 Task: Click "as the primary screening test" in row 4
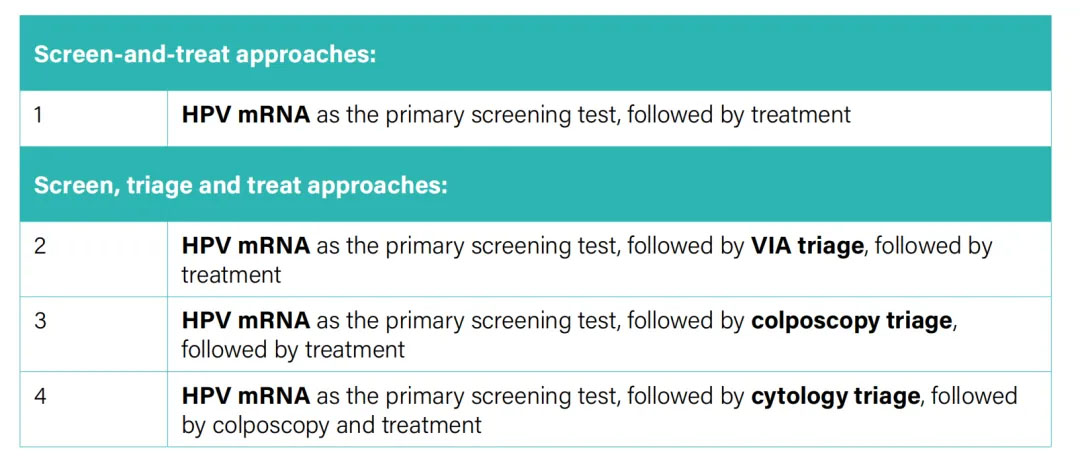pos(465,397)
